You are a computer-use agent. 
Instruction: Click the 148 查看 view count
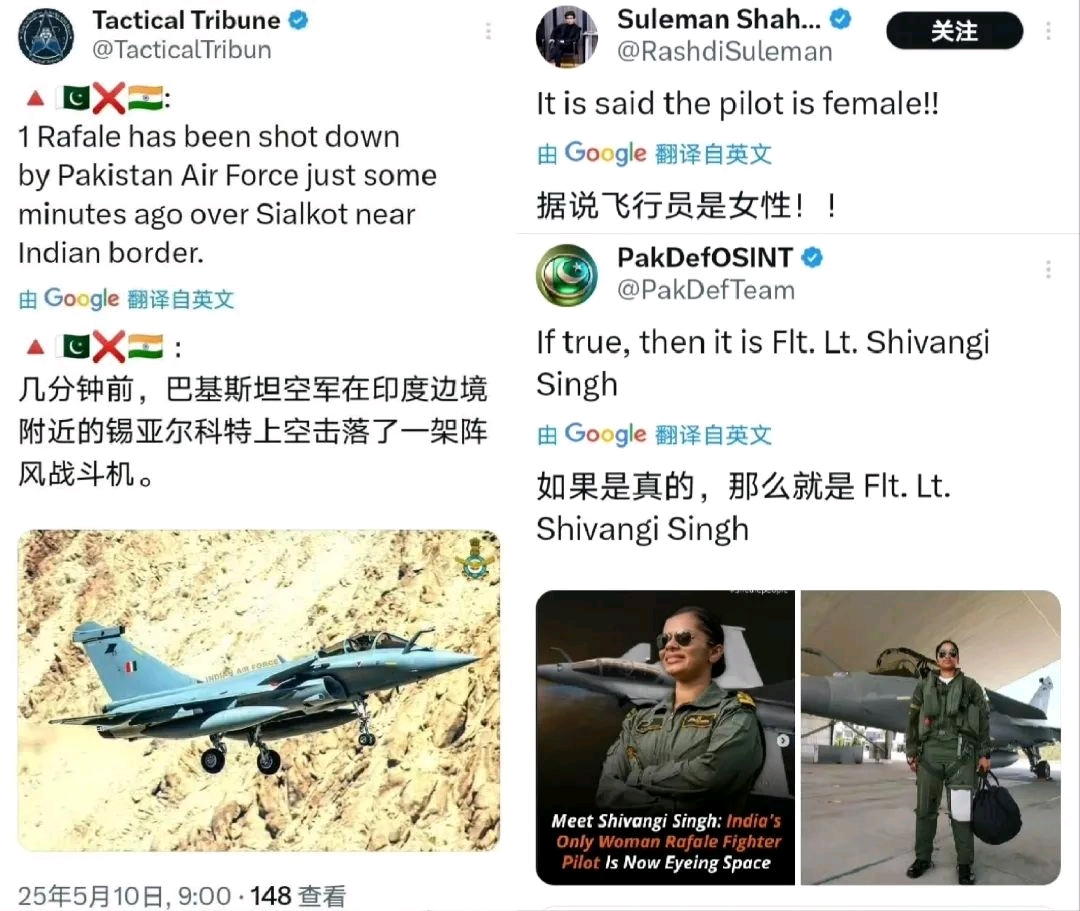pos(298,896)
